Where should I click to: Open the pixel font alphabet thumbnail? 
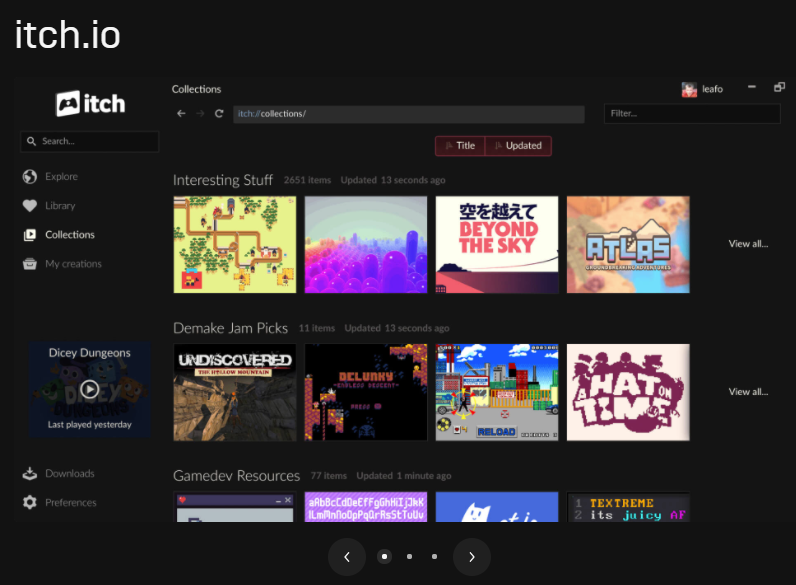[366, 507]
